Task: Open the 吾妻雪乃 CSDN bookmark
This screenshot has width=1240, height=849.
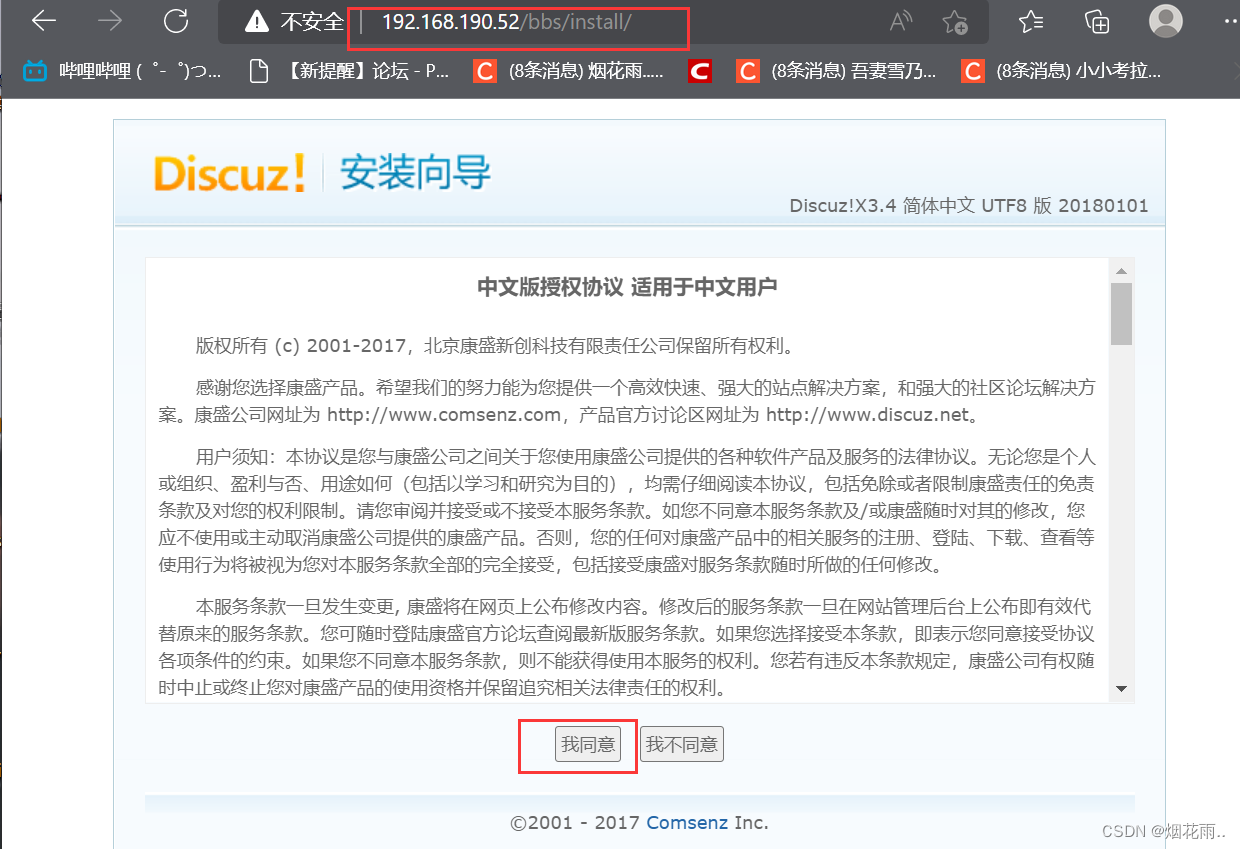Action: coord(837,71)
